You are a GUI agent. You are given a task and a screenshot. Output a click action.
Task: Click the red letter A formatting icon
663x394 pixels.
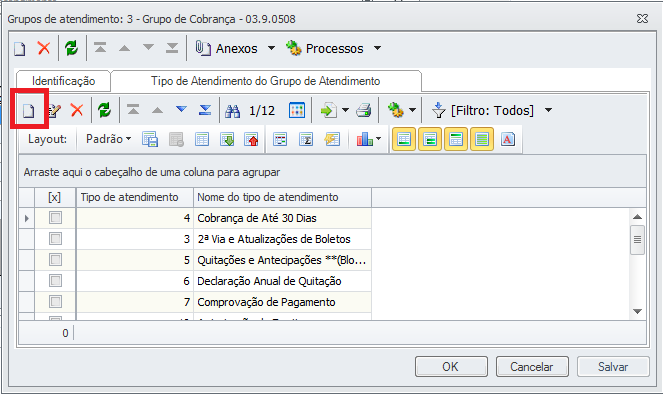coord(508,139)
